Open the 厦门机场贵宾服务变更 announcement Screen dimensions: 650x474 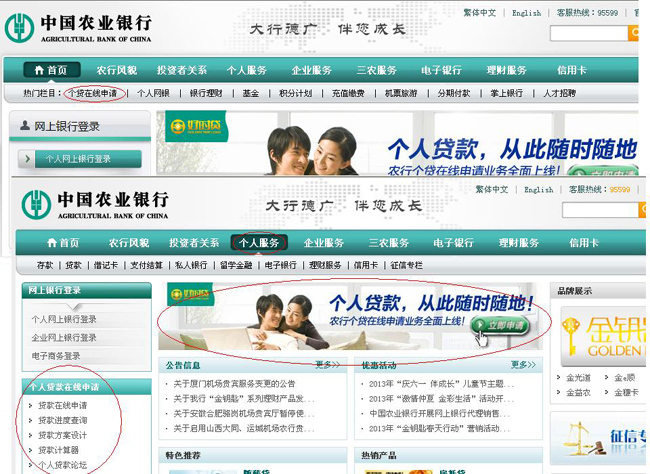(234, 384)
